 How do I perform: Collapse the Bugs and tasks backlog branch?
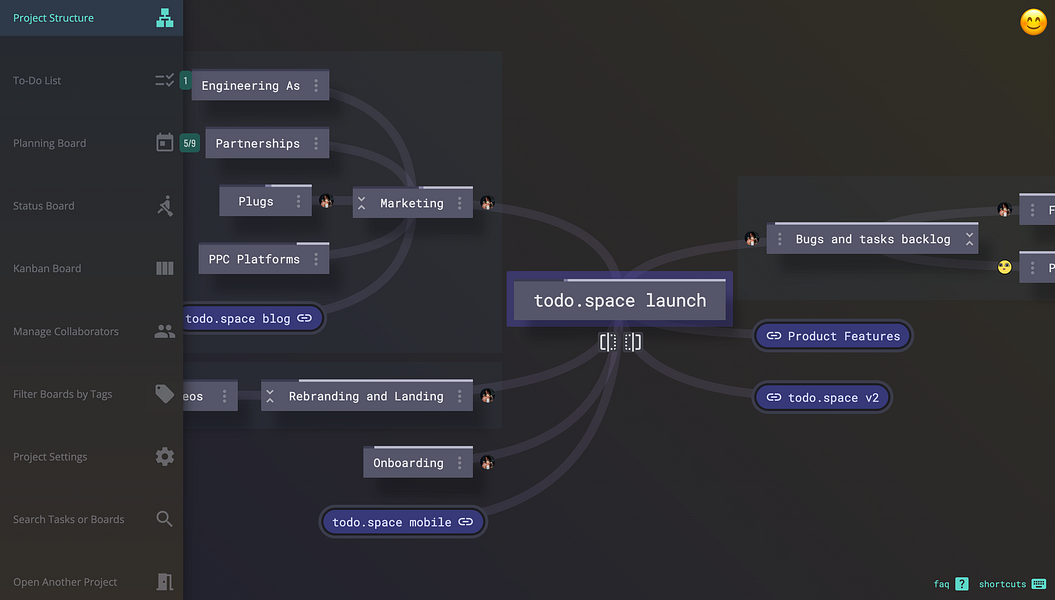tap(970, 239)
